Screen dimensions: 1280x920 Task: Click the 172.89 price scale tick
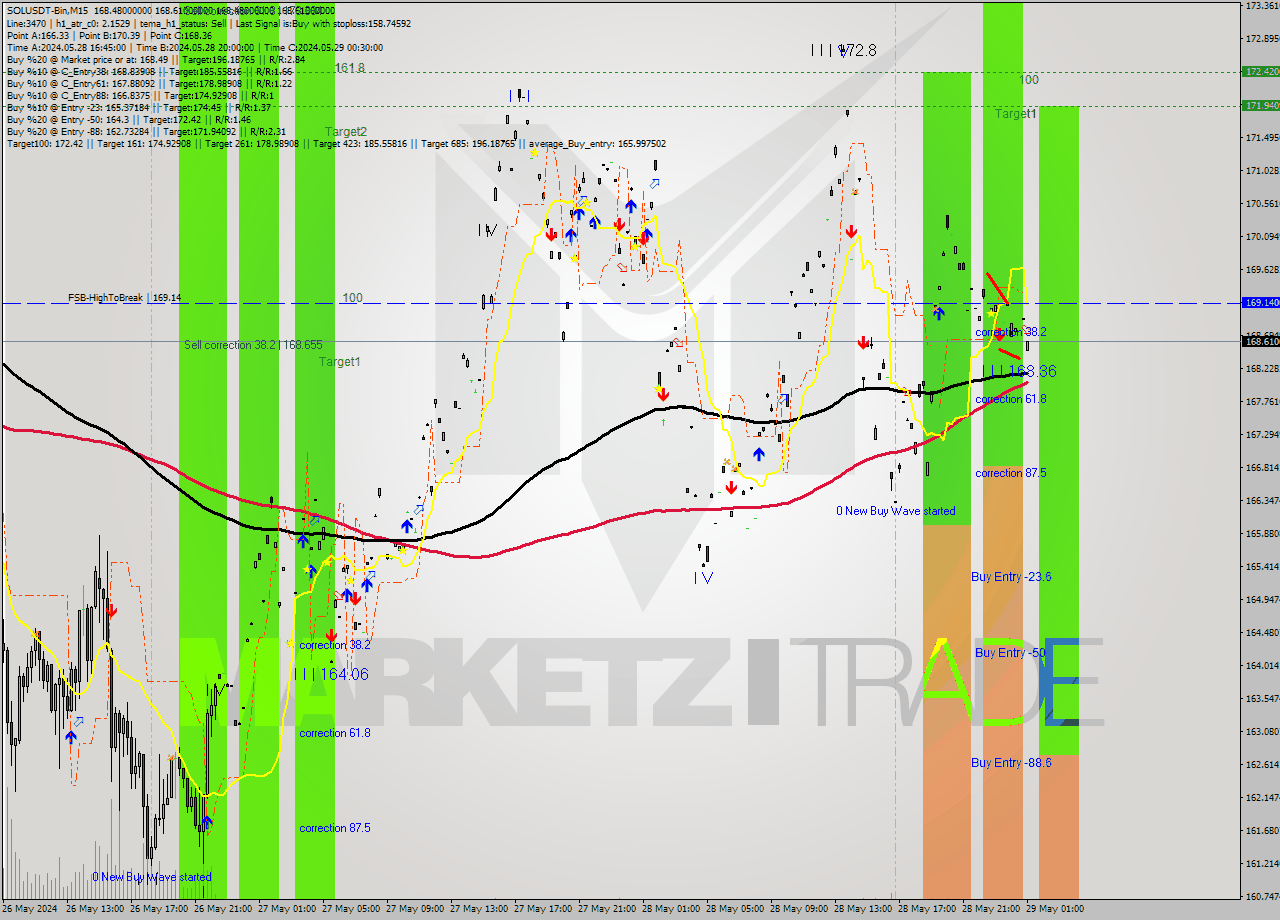coord(1262,39)
